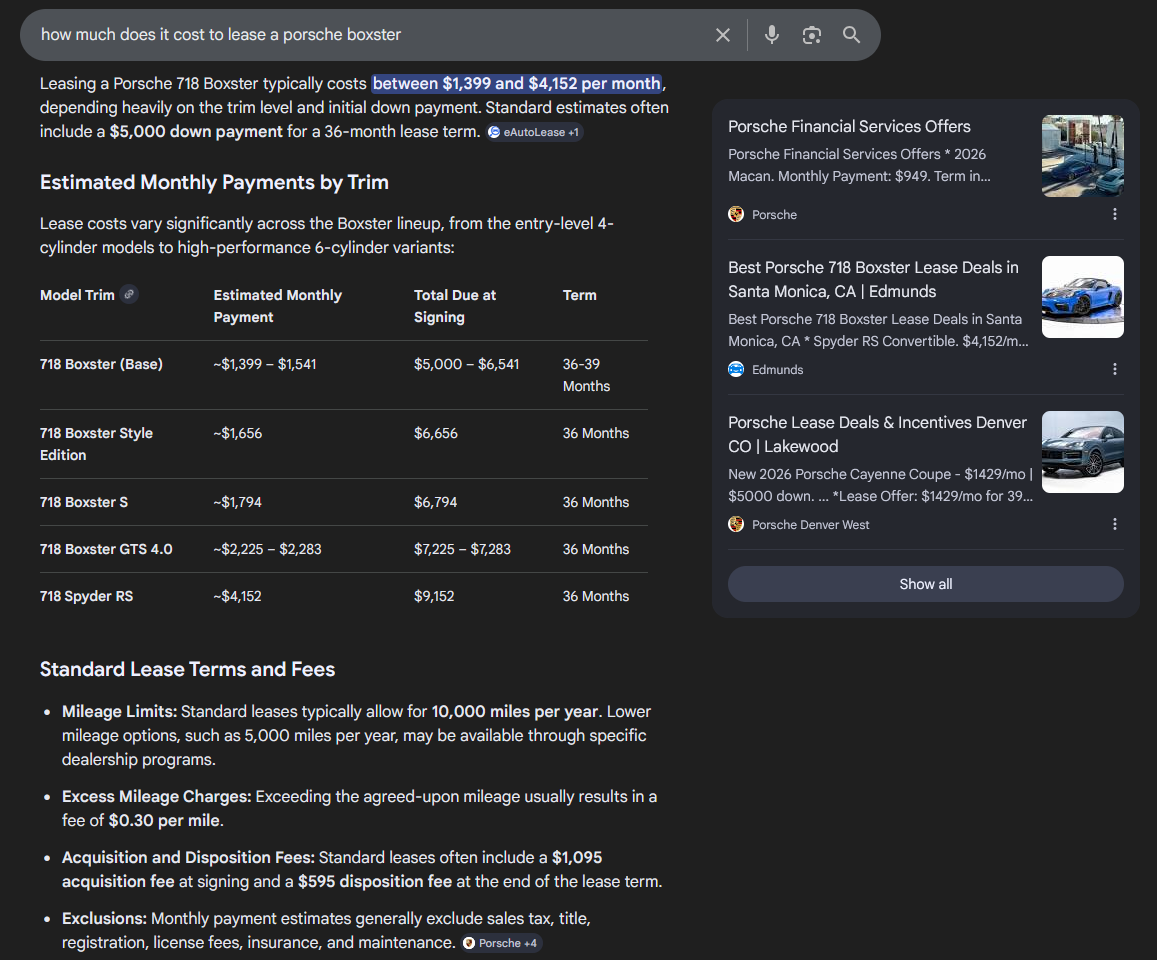
Task: Click the '718 Boxster (Base)' row label
Action: 101,364
